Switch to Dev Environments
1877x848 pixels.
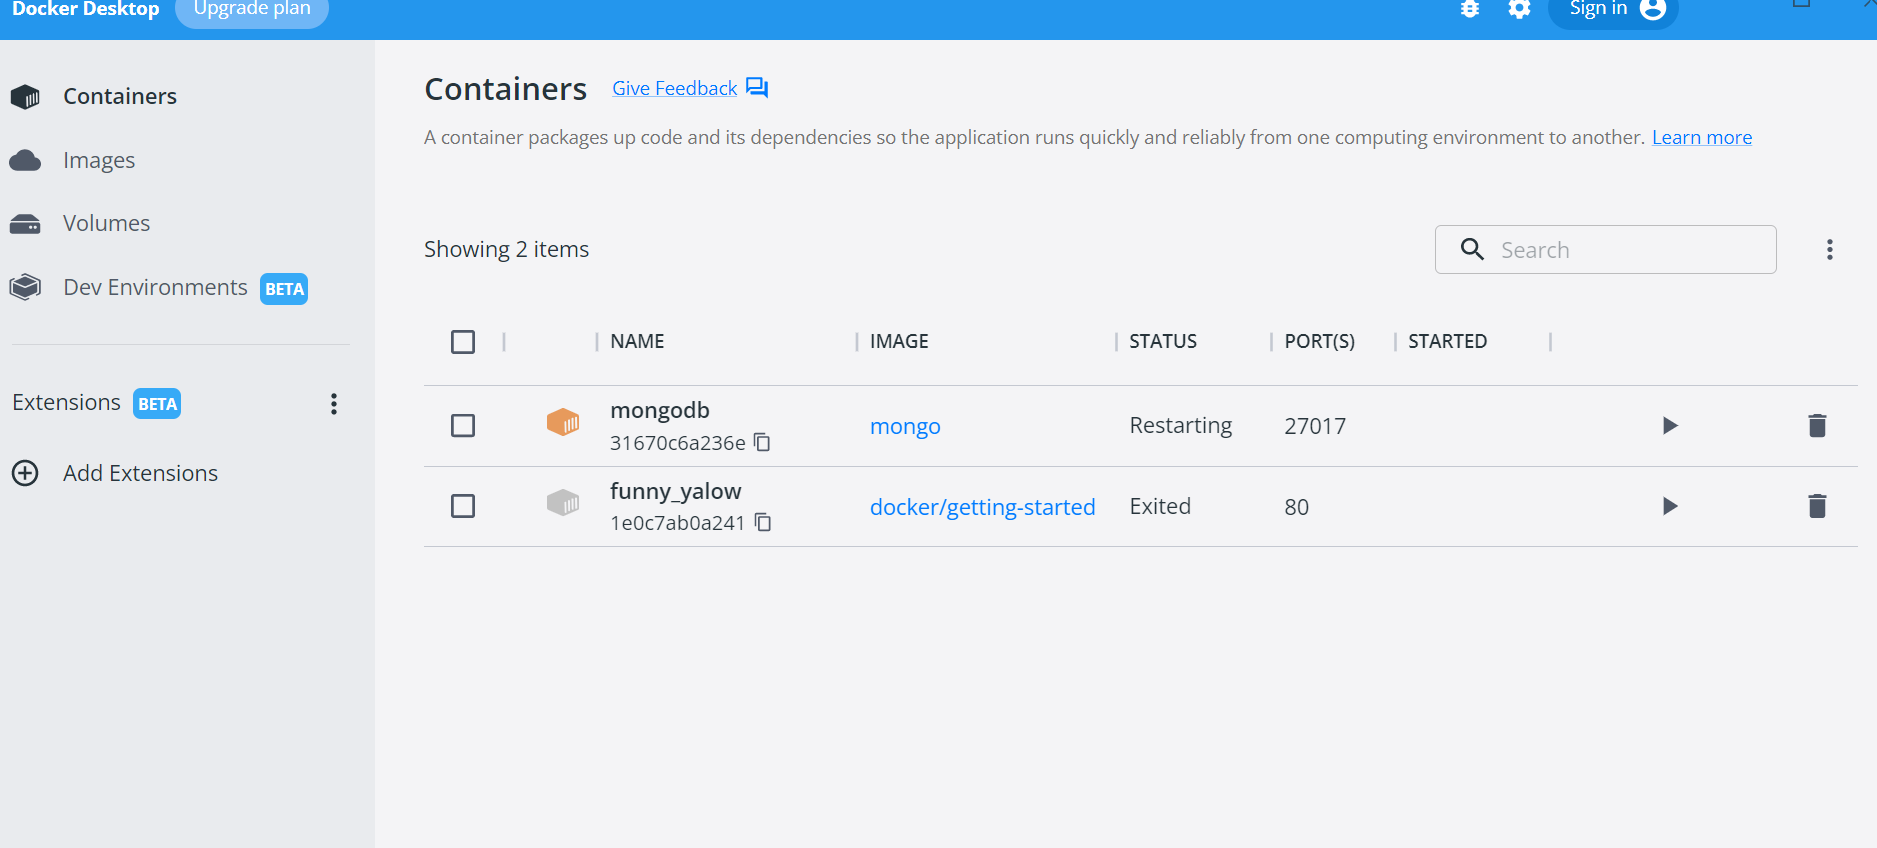coord(155,288)
